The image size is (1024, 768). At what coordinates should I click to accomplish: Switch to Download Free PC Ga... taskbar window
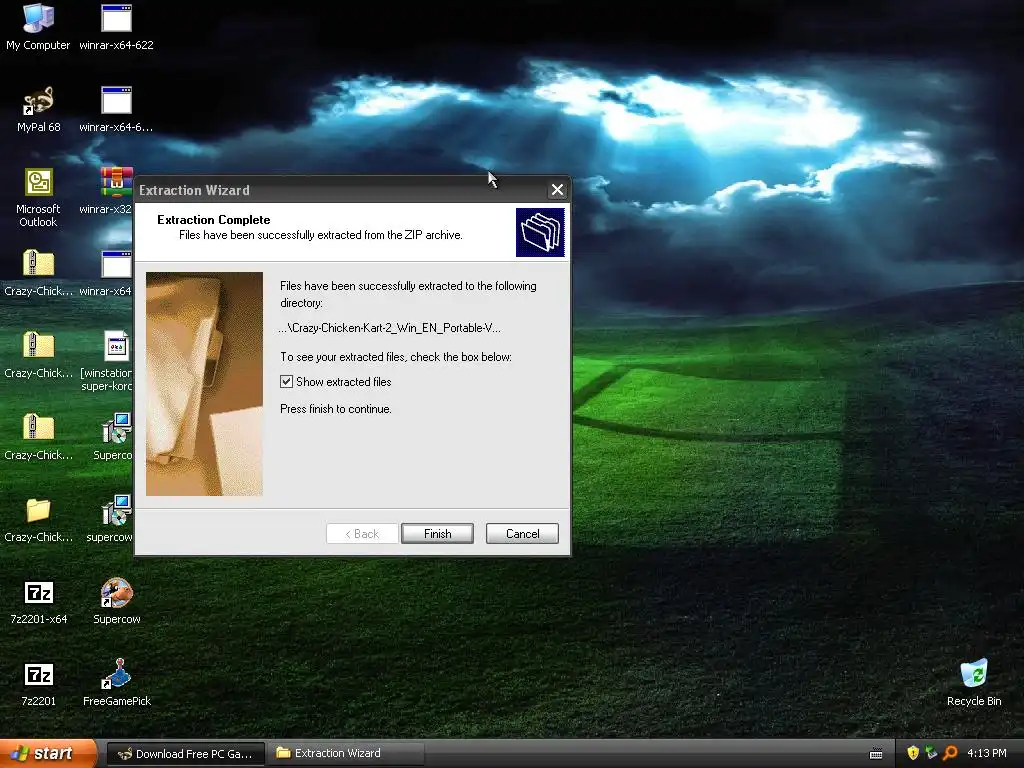[x=185, y=754]
